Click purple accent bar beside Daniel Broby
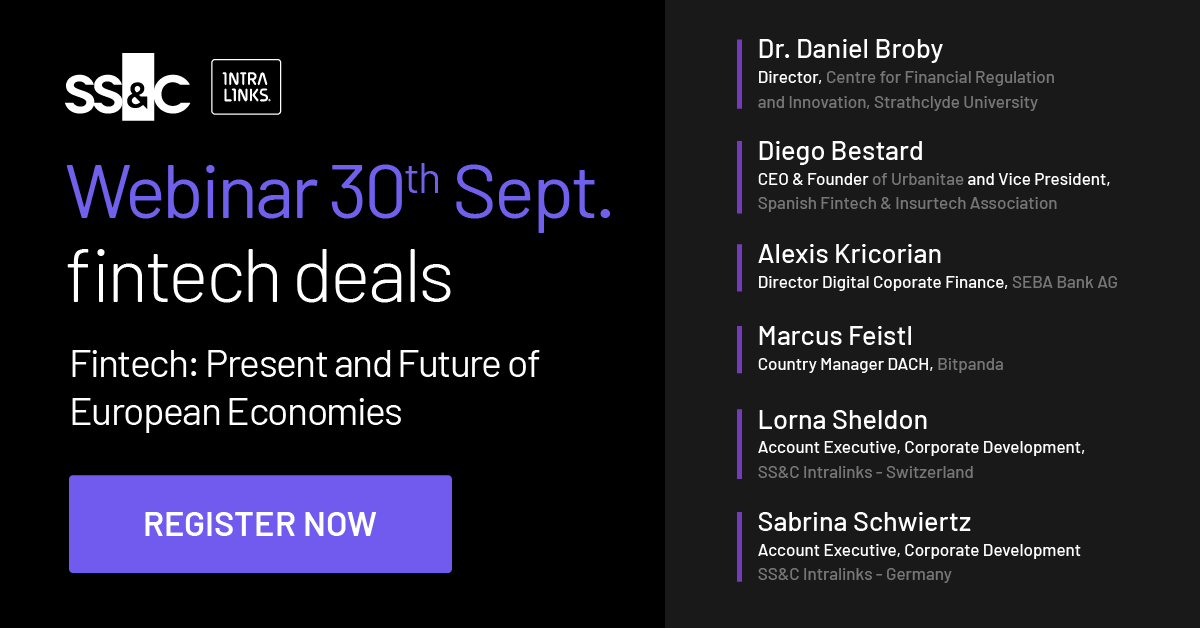The image size is (1200, 628). coord(739,74)
